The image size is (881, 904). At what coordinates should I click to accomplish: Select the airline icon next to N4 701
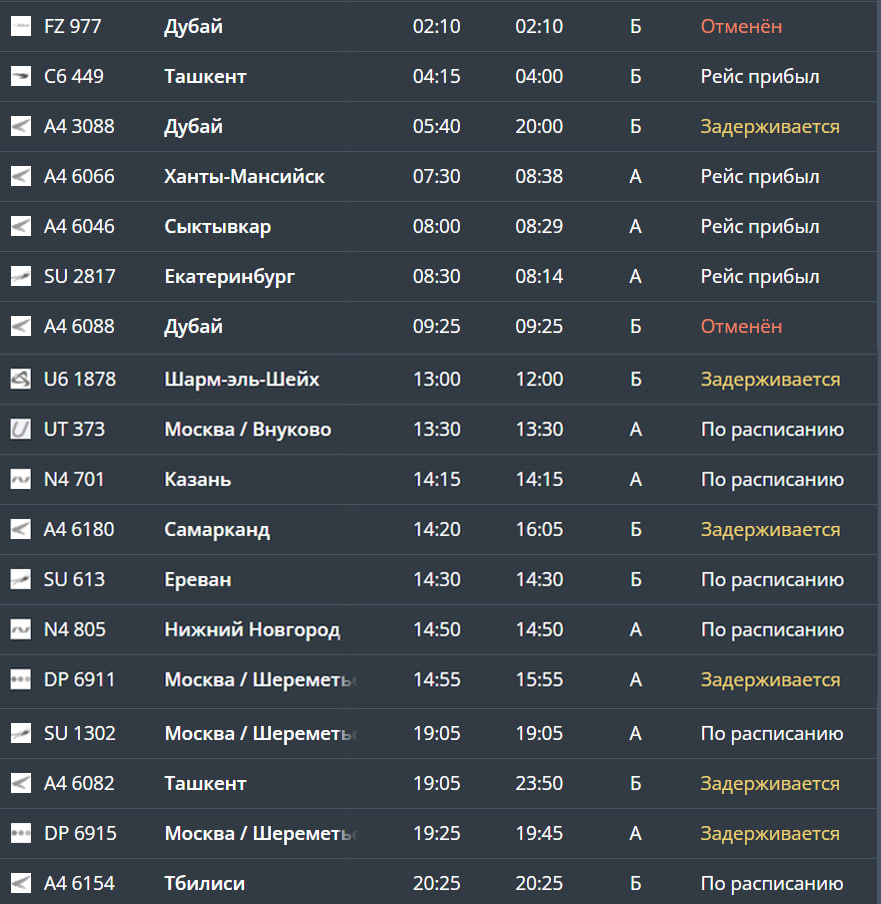[21, 480]
